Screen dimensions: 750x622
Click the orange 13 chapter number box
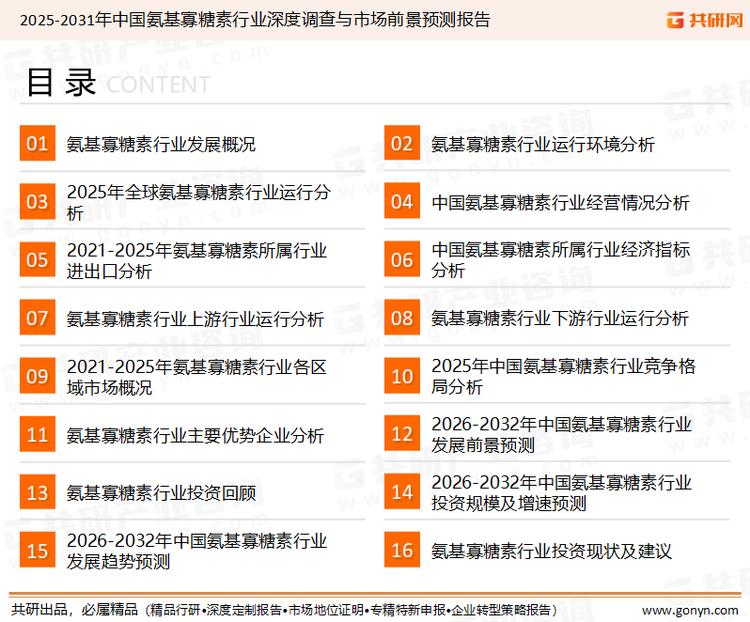click(x=37, y=492)
